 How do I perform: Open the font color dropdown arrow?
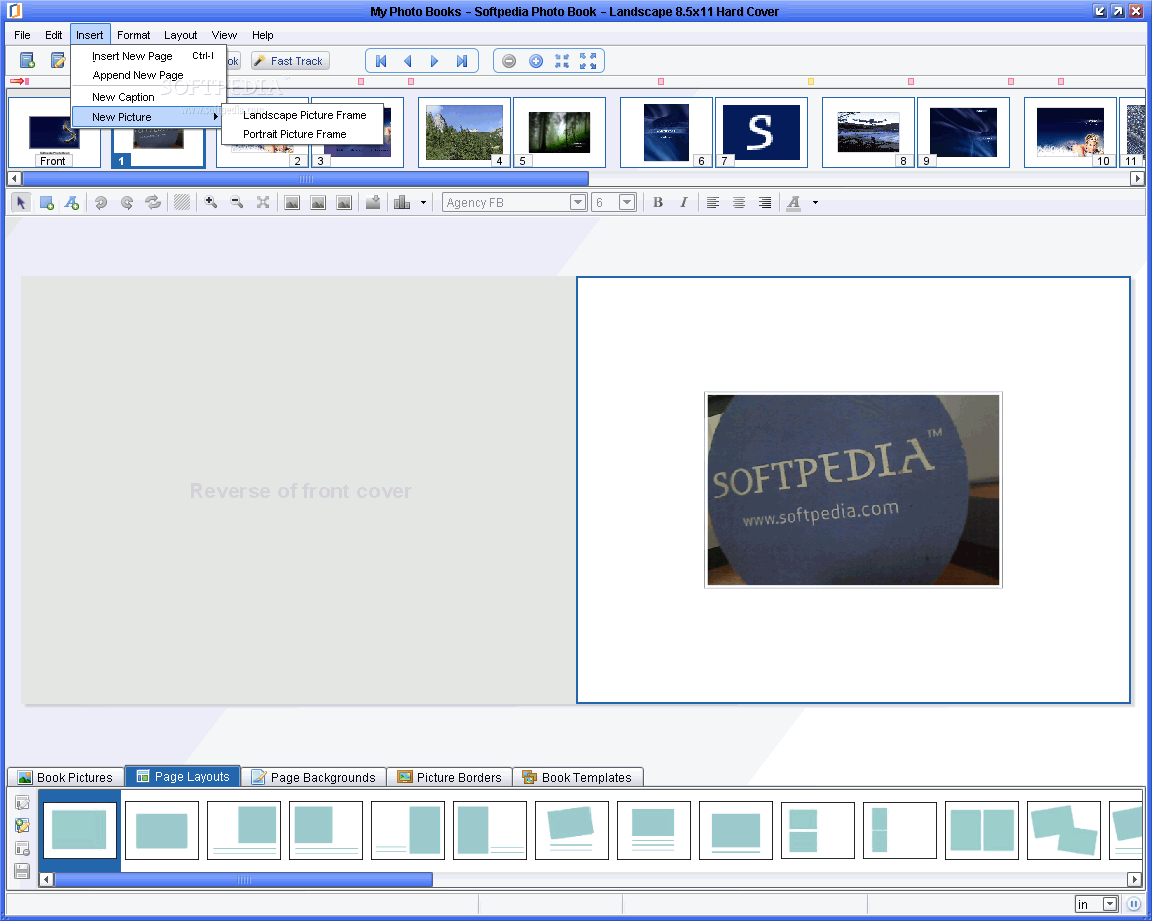point(815,203)
